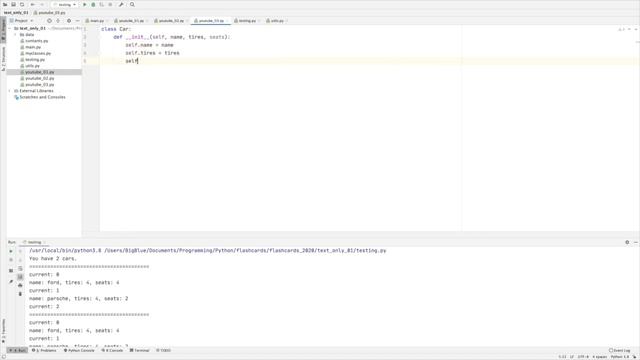The height and width of the screenshot is (360, 640).
Task: Open the Event Log
Action: coord(620,350)
